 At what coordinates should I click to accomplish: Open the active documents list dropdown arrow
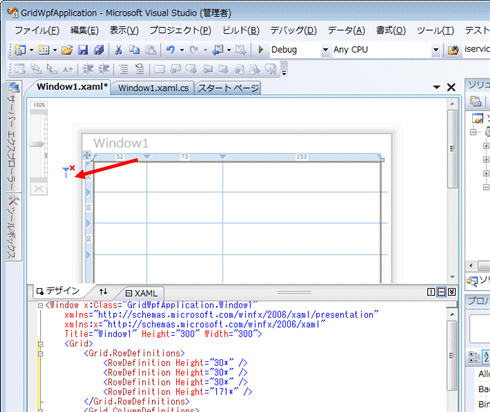coord(436,87)
